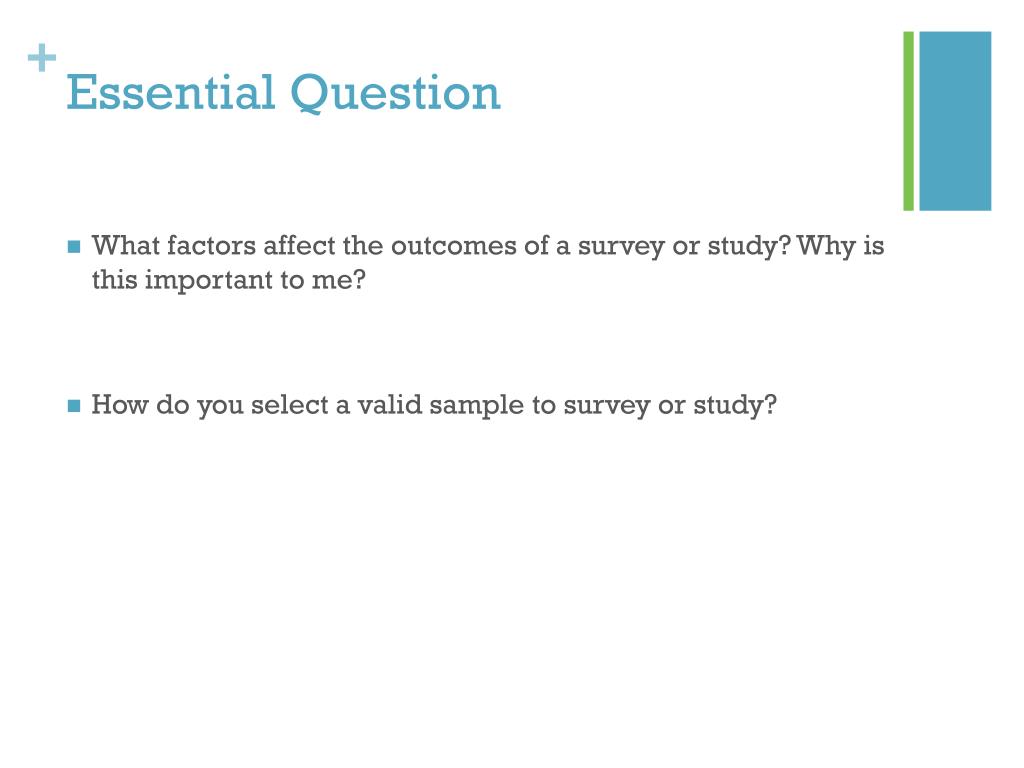1024x768 pixels.
Task: Select the blue rectangle in the corner
Action: coord(955,121)
